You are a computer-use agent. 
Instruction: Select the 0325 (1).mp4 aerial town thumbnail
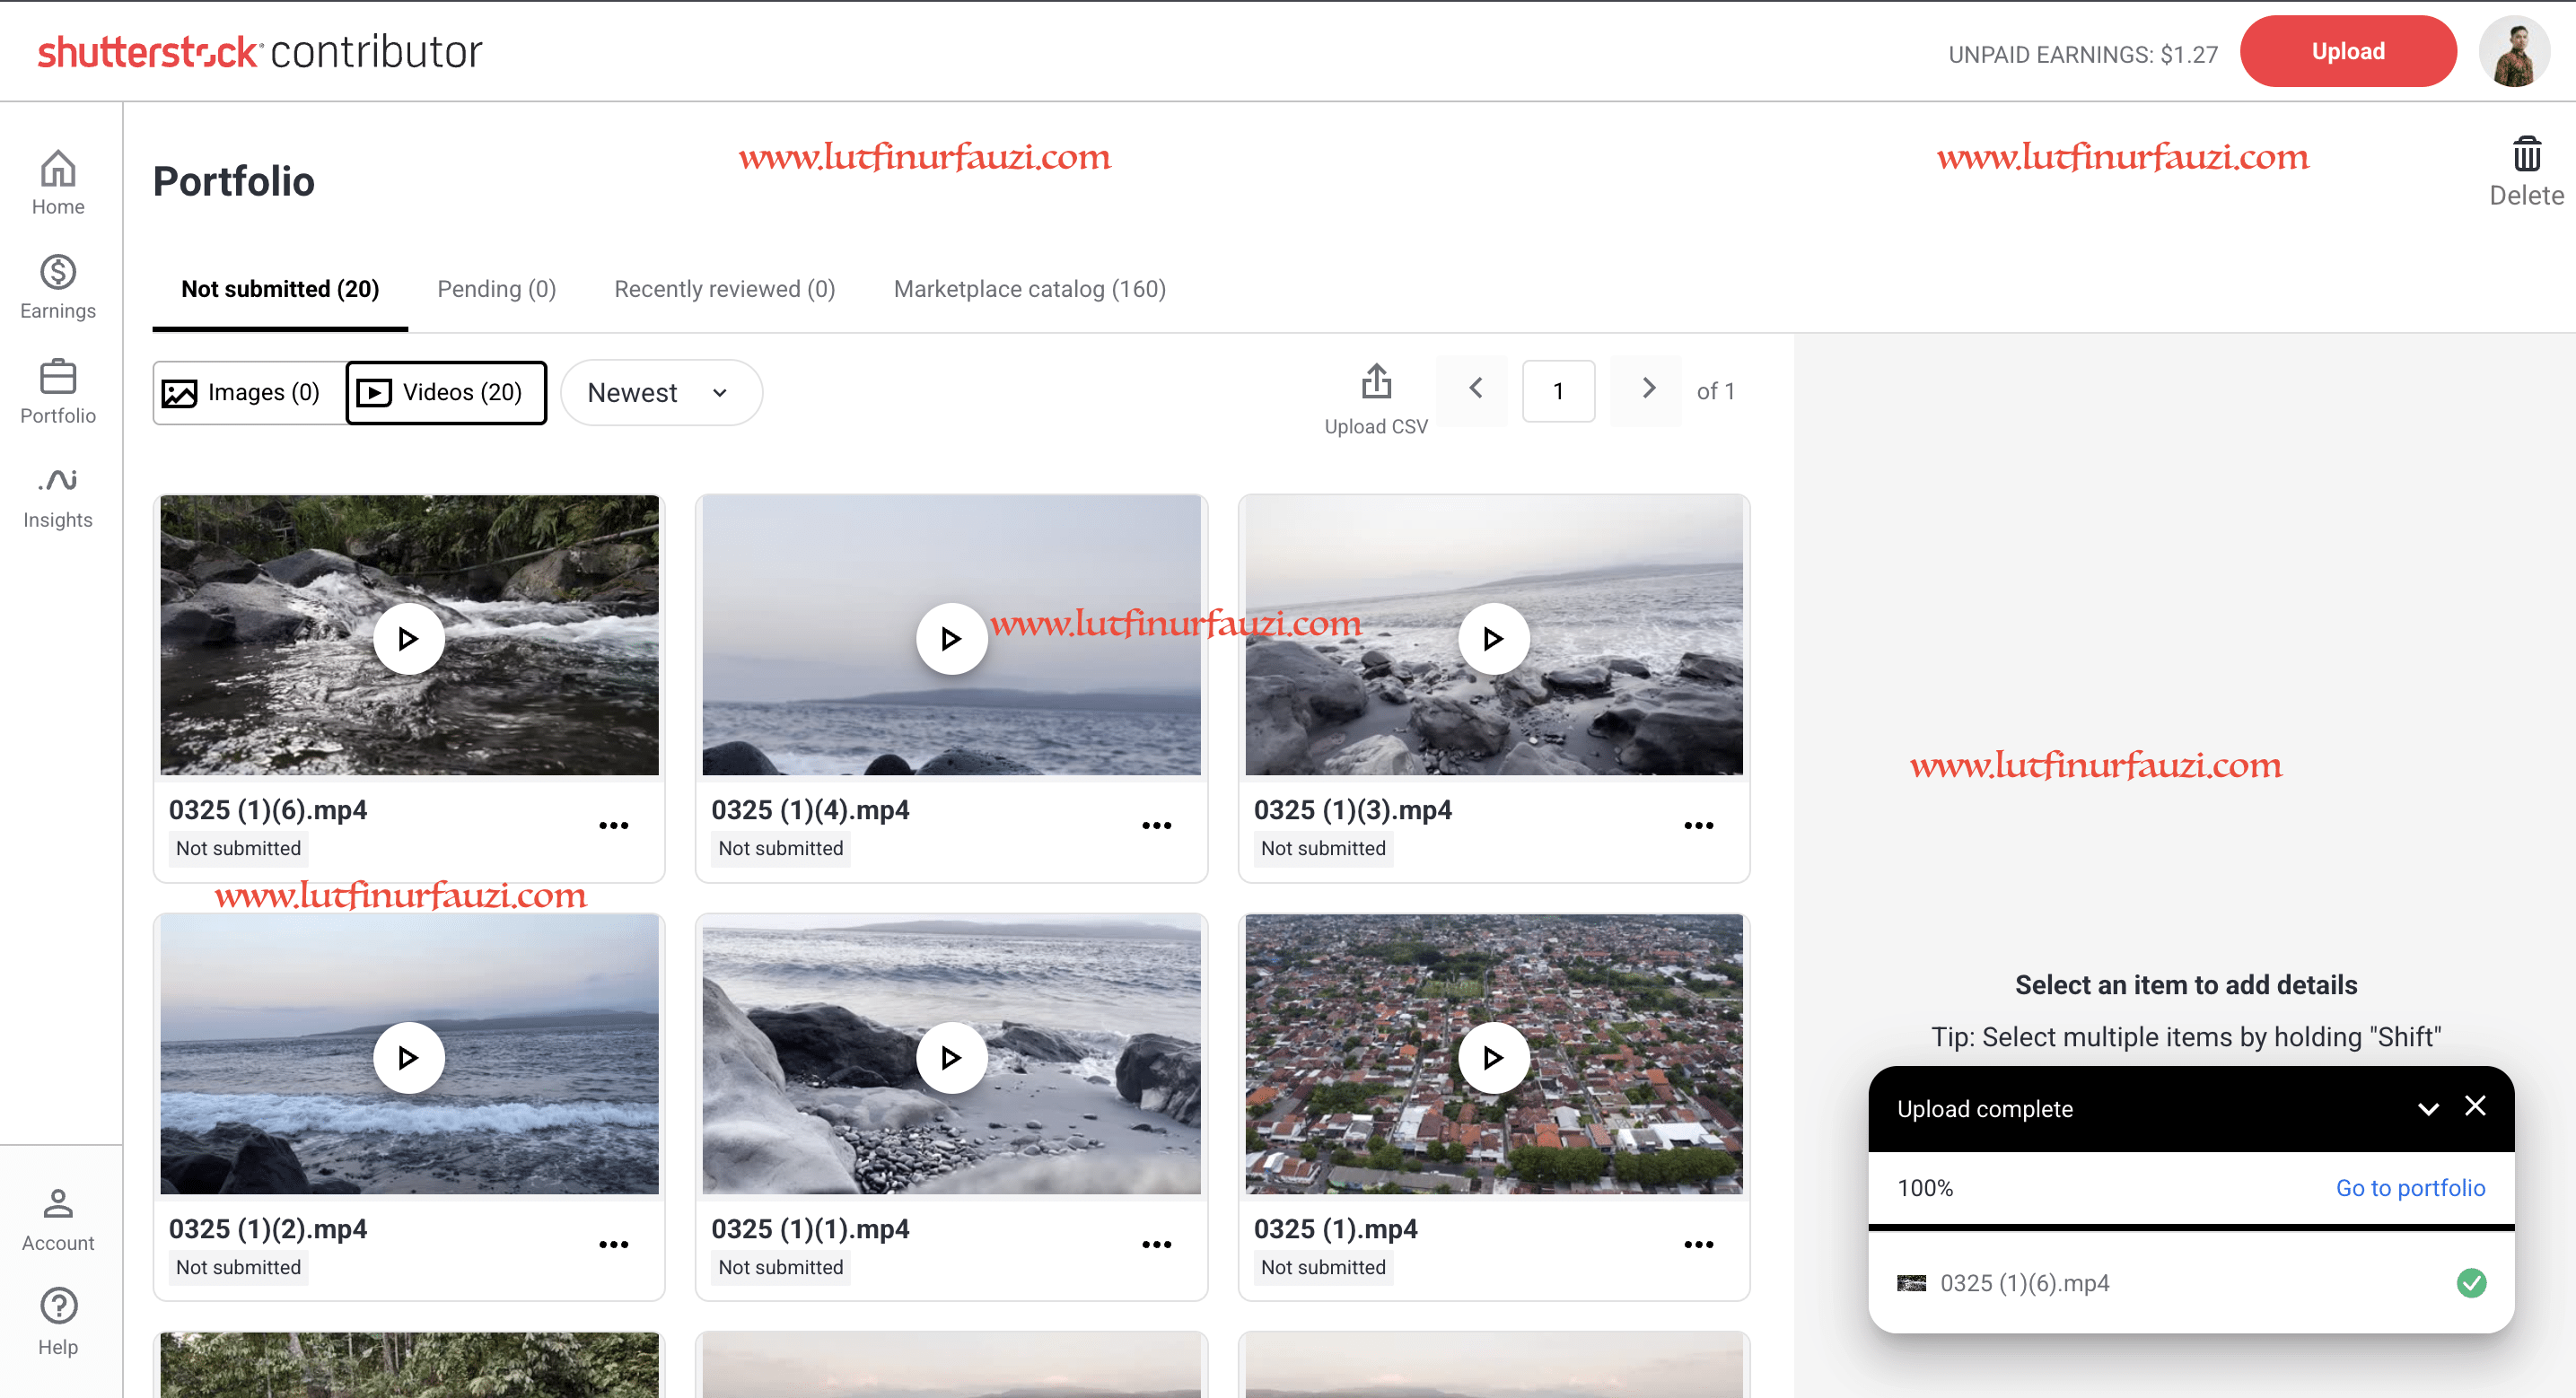tap(1493, 1055)
